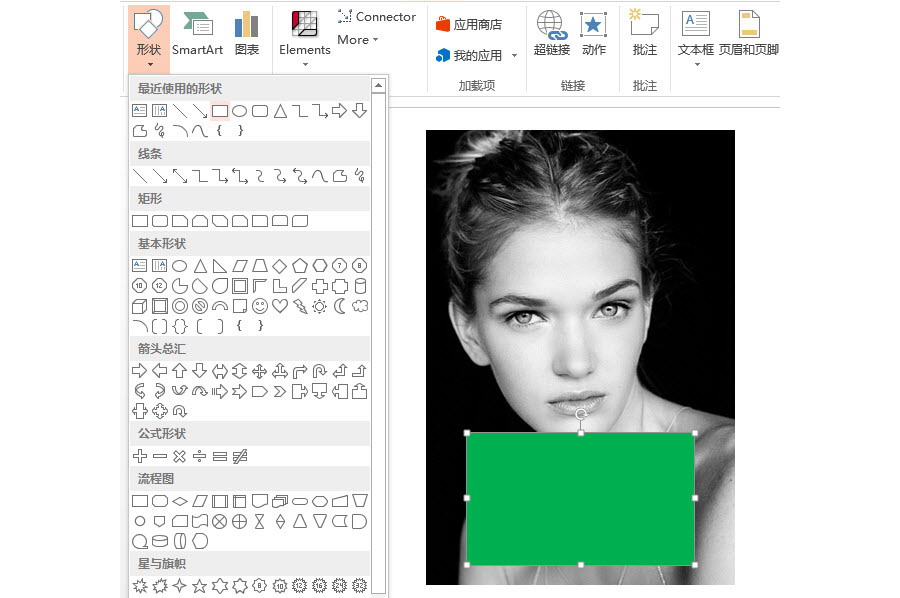Pick the up arrow in 箭头总汇
Image resolution: width=900 pixels, height=598 pixels.
point(180,371)
